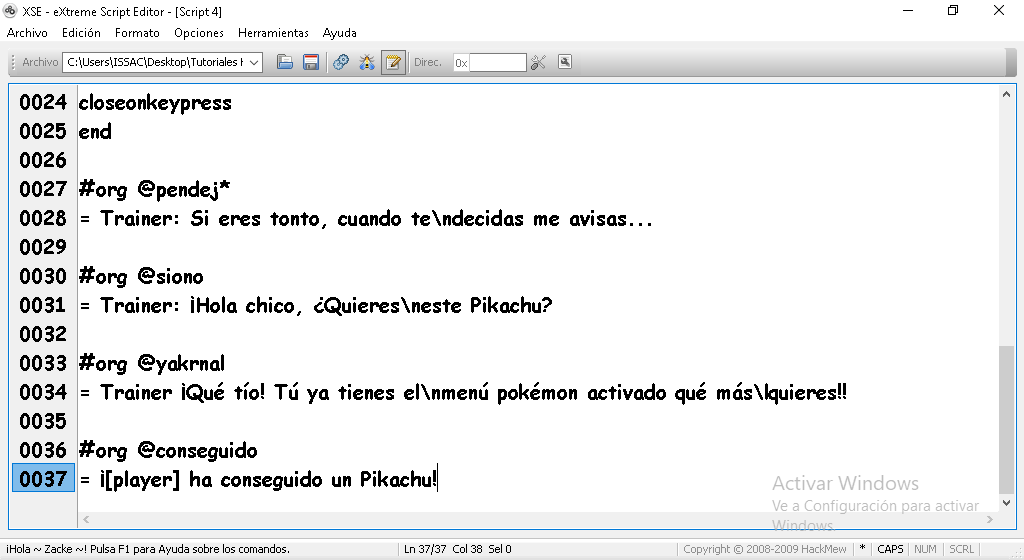Click the vertical scrollbar up arrow
The width and height of the screenshot is (1024, 560).
point(1007,94)
